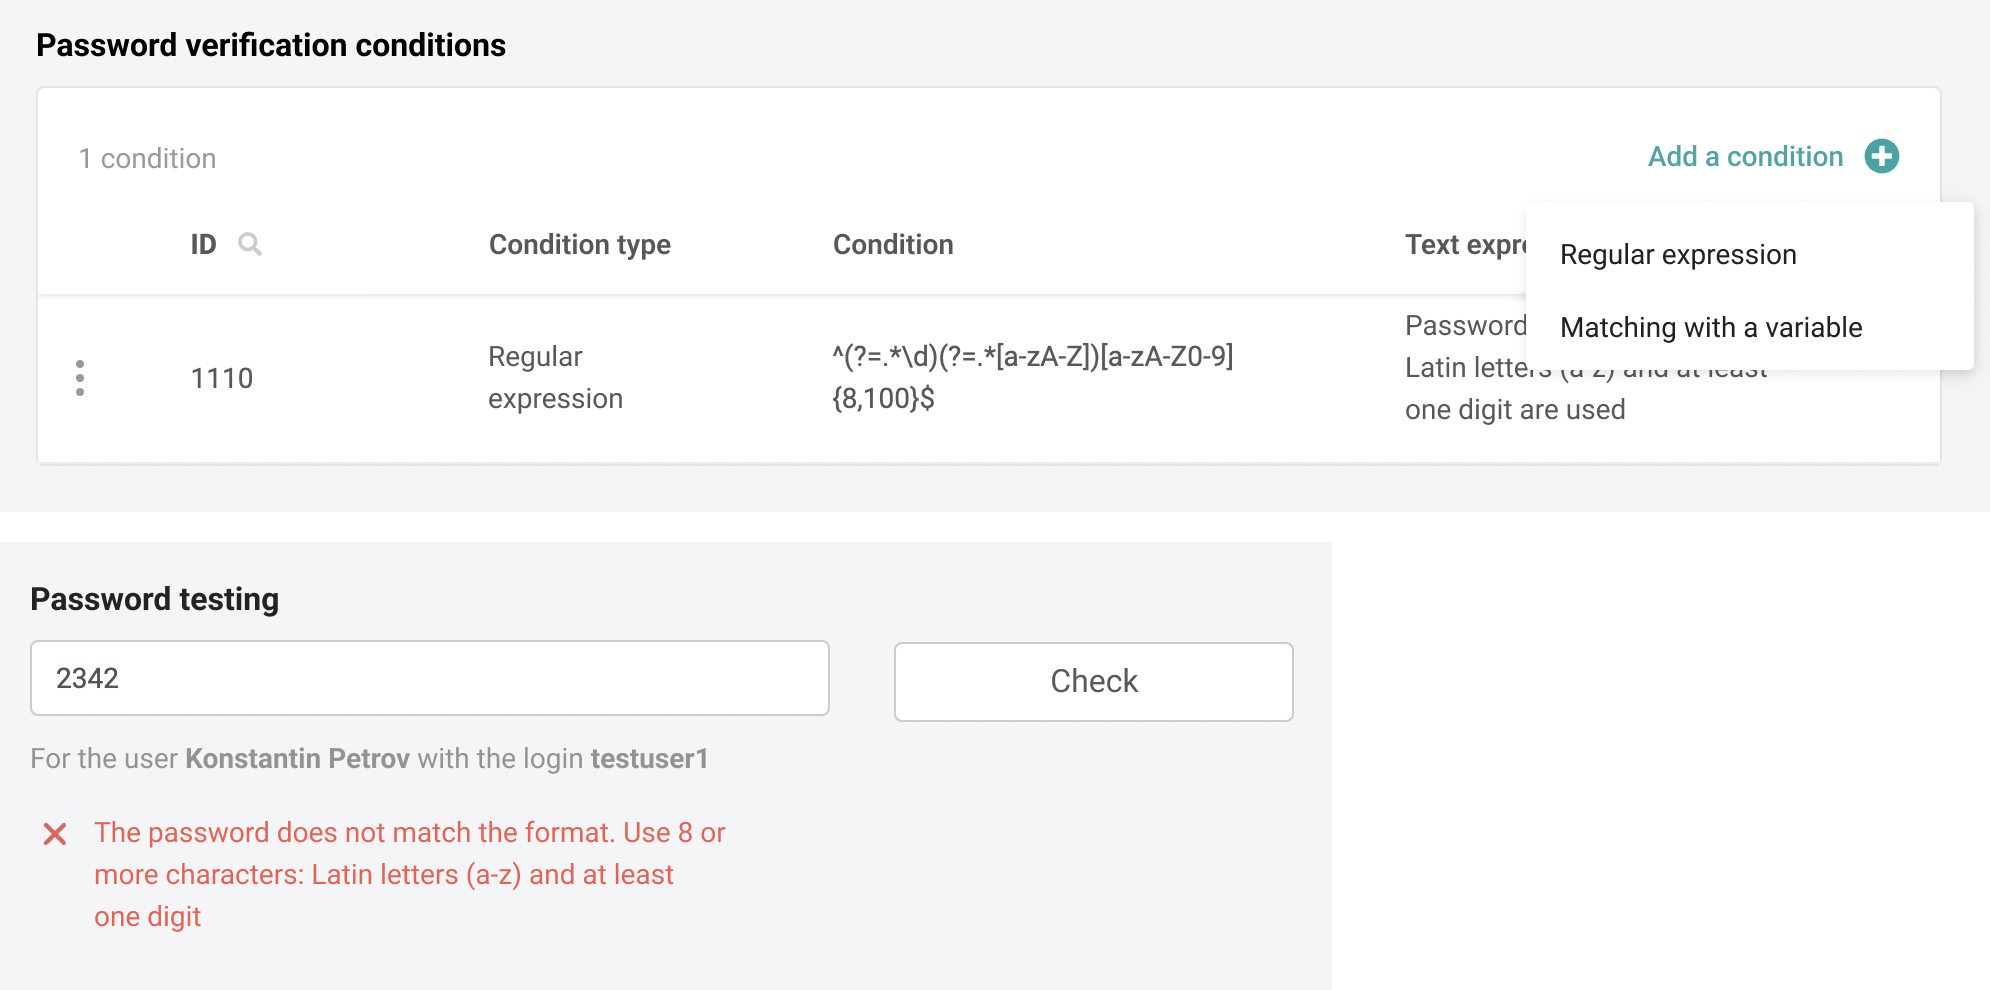Click the Condition column header
This screenshot has width=1990, height=990.
point(893,244)
